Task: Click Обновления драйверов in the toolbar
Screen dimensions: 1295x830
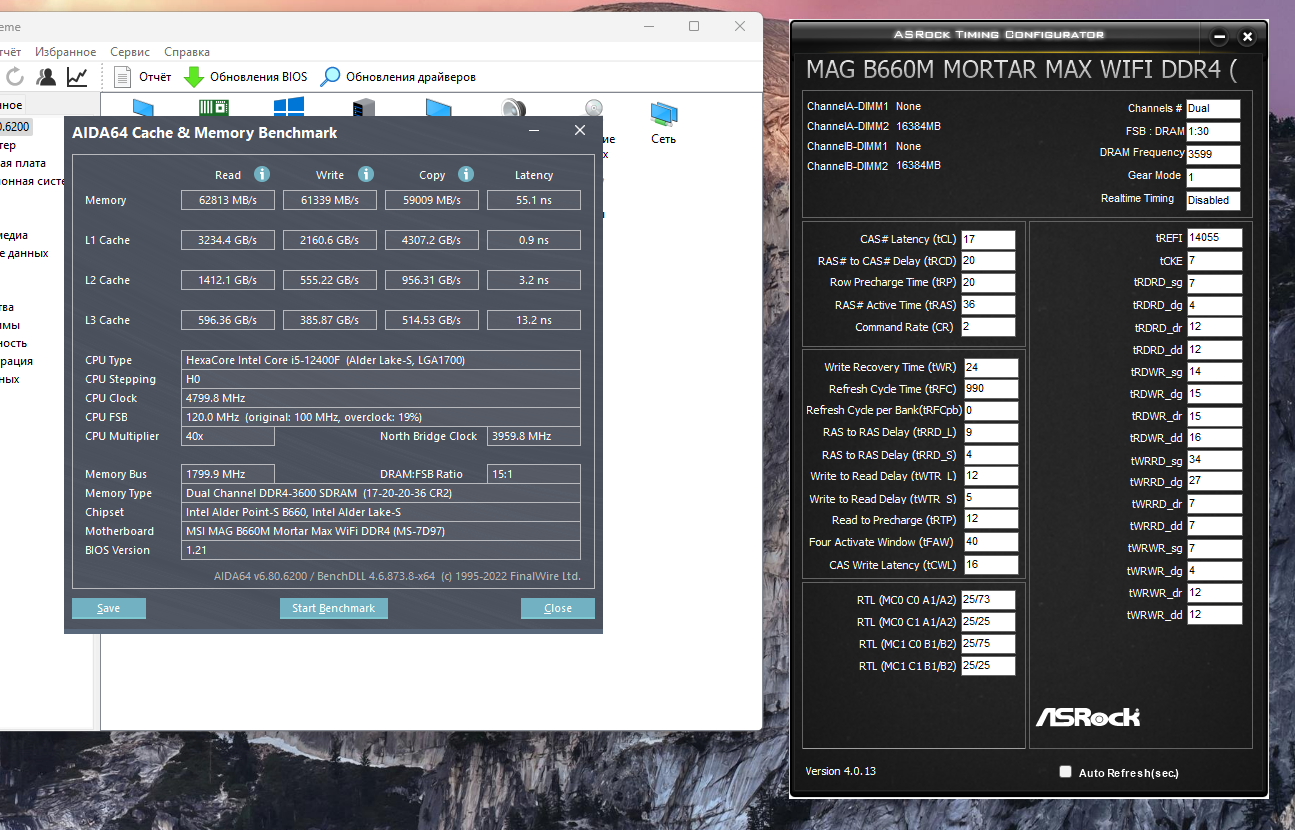Action: pyautogui.click(x=398, y=76)
